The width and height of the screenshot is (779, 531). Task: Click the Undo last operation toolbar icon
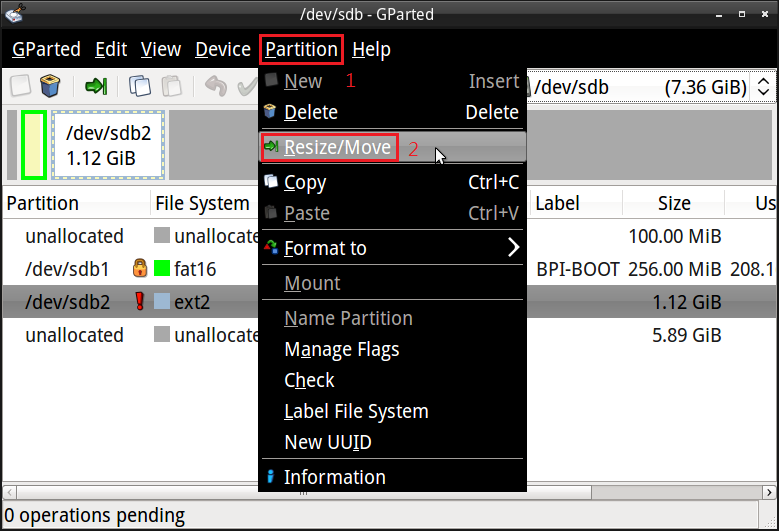(215, 86)
